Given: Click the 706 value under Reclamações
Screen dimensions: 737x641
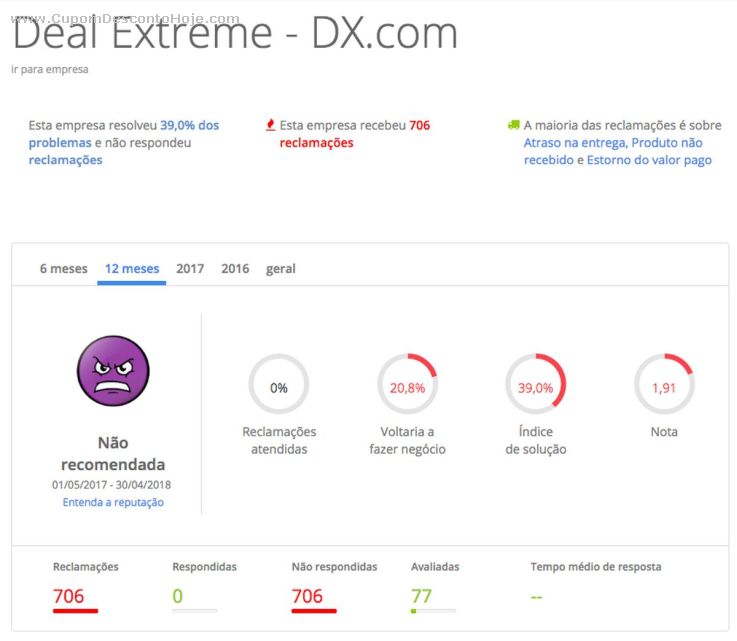Looking at the screenshot, I should pyautogui.click(x=69, y=596).
